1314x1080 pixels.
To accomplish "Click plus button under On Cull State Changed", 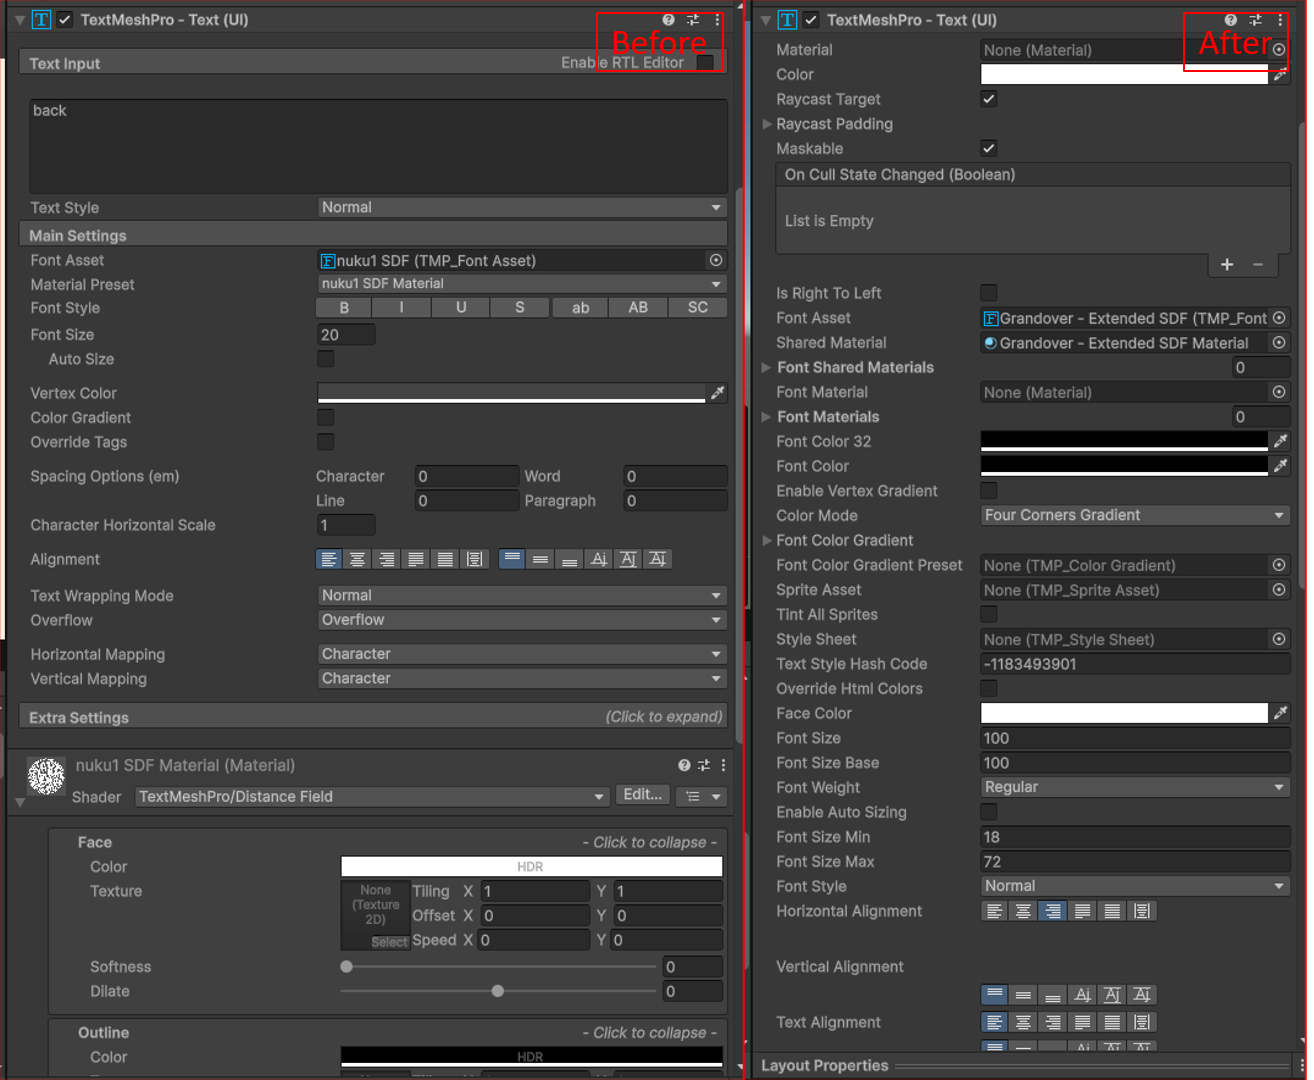I will [x=1227, y=264].
